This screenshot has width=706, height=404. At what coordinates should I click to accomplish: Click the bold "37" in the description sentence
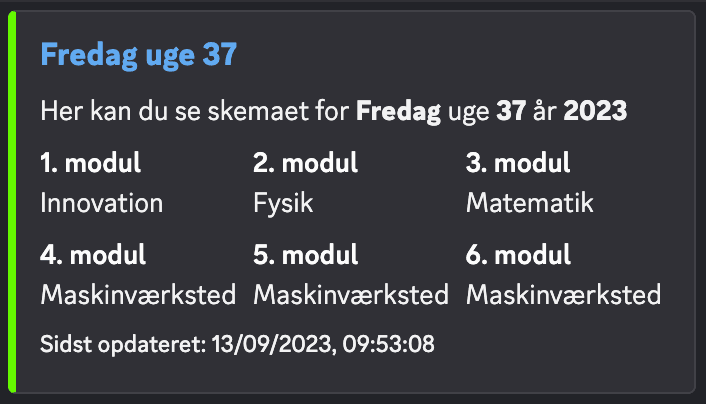(510, 111)
